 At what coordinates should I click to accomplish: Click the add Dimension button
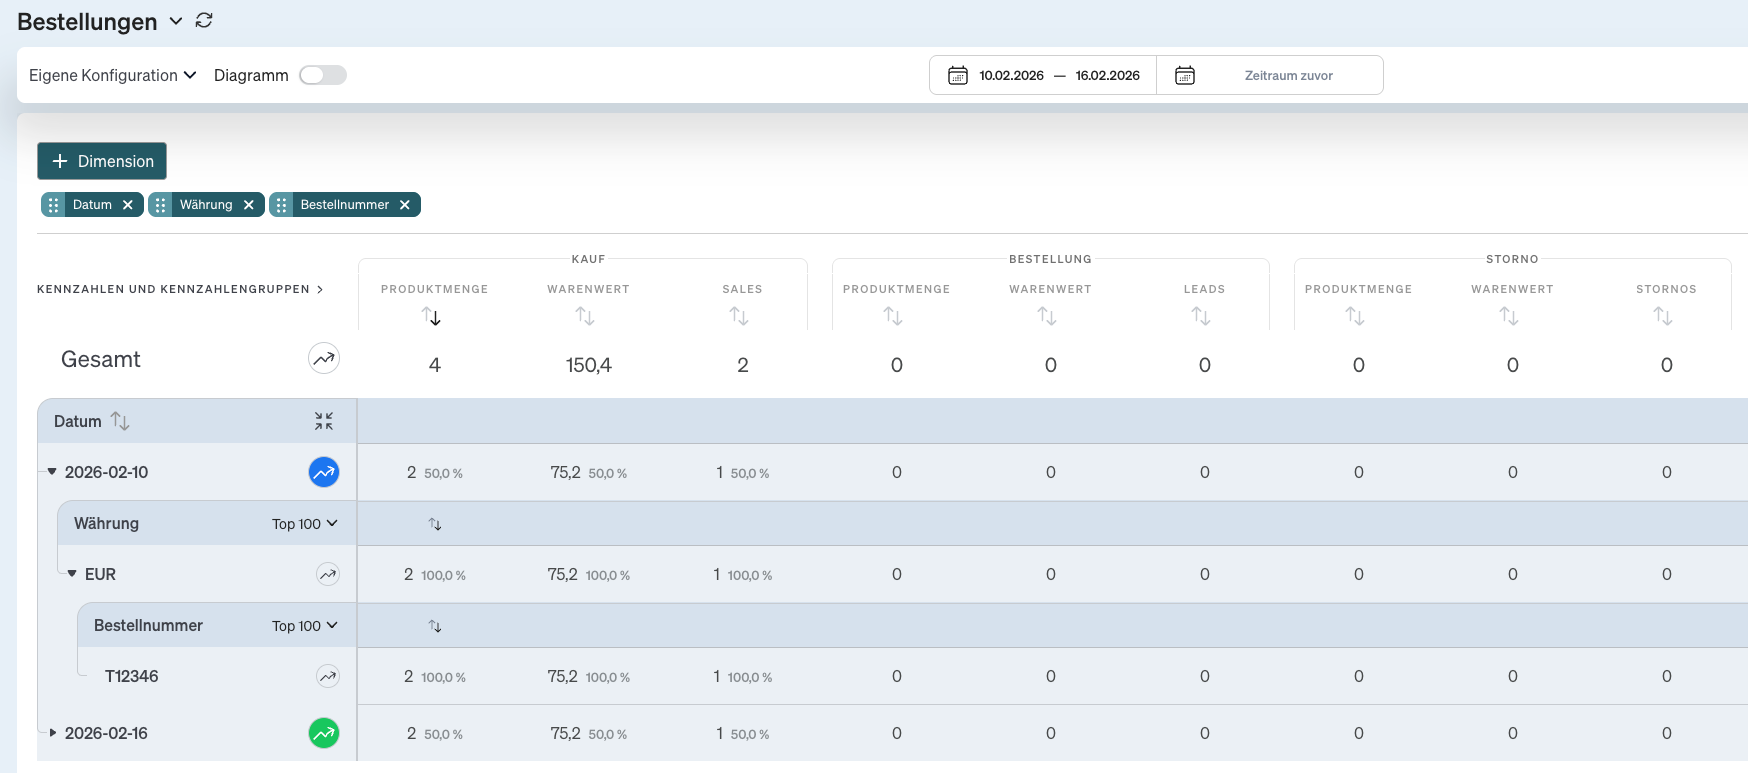pyautogui.click(x=102, y=161)
